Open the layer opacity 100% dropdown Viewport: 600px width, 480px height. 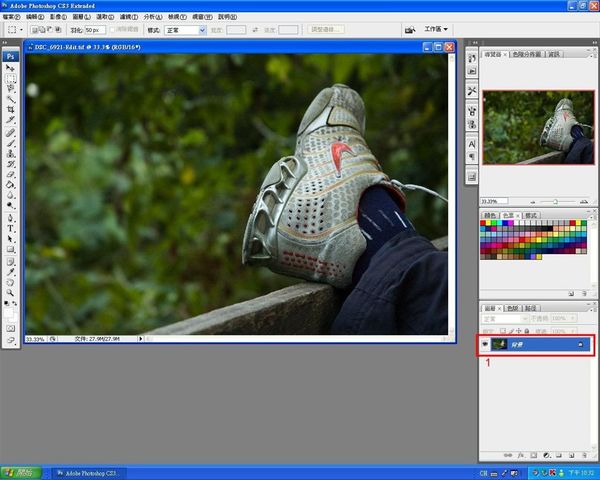[573, 318]
